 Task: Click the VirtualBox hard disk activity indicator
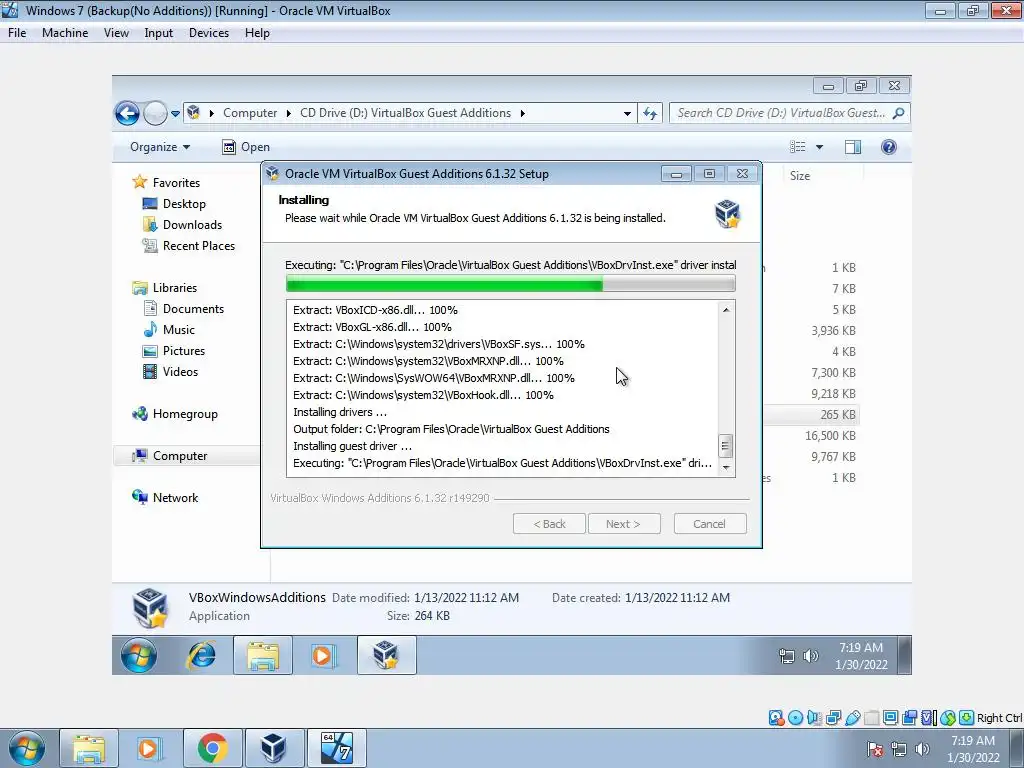776,718
